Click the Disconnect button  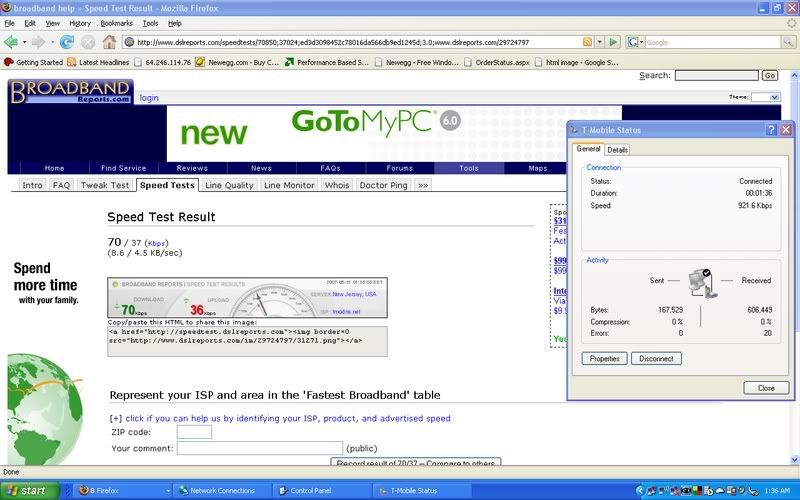click(x=656, y=359)
